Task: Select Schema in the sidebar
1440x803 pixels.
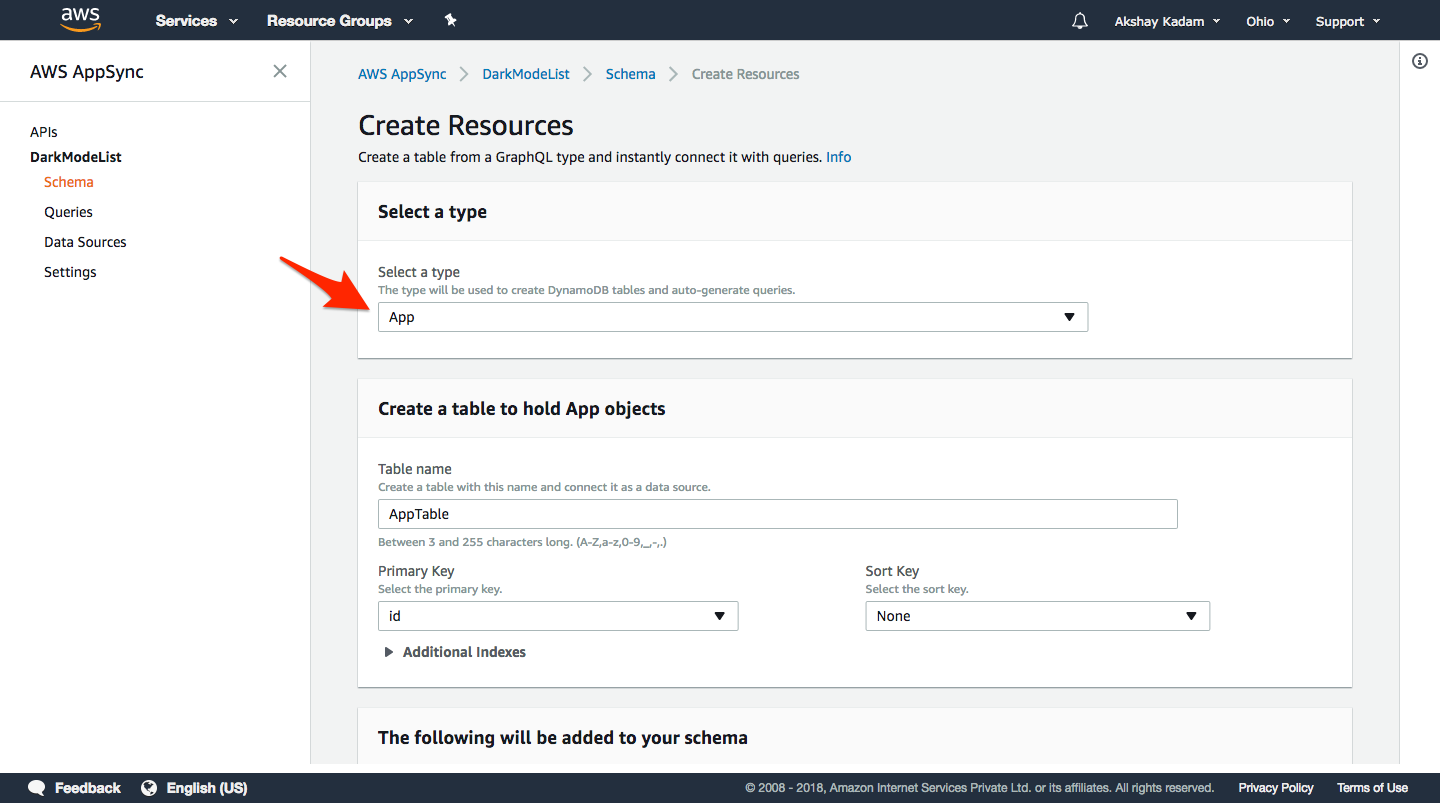Action: click(68, 182)
